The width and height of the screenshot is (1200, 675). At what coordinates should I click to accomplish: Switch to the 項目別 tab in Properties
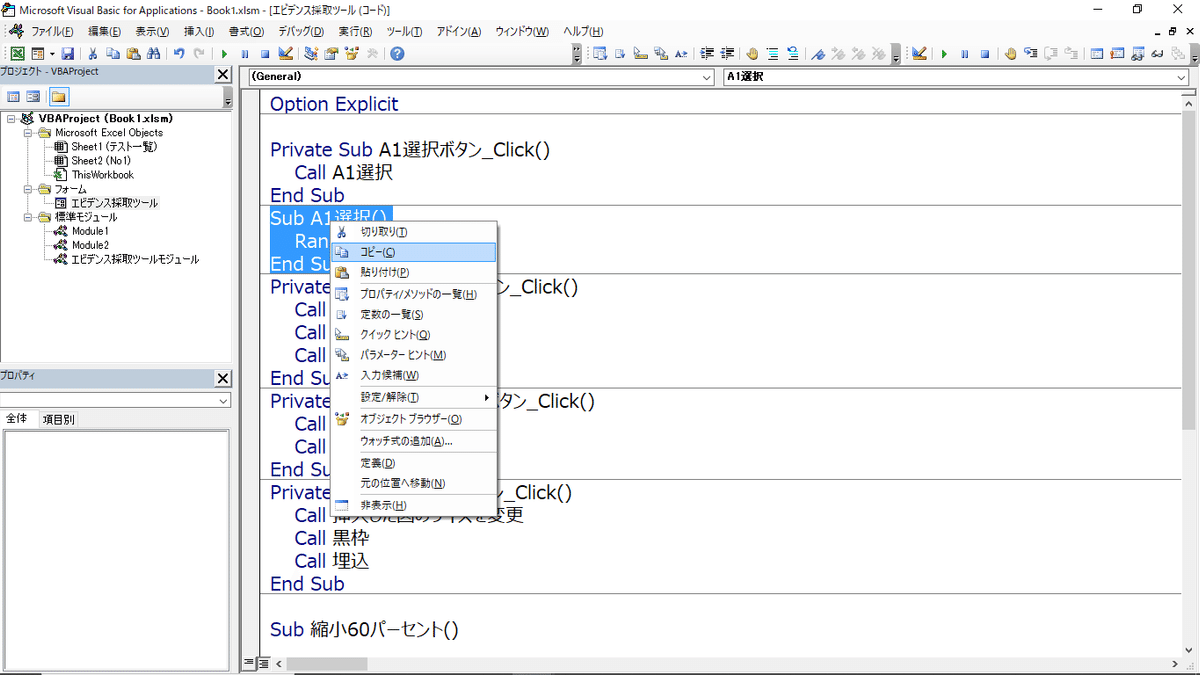58,420
